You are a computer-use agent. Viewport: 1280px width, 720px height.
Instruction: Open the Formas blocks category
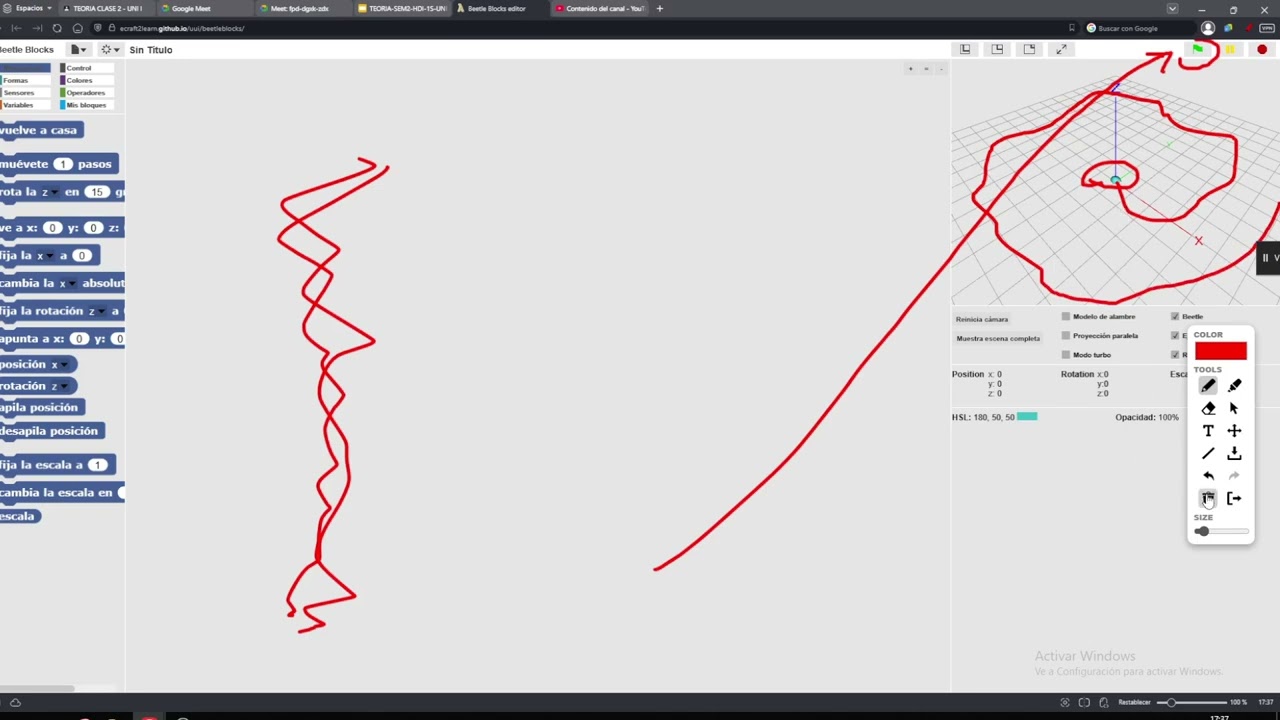[25, 80]
